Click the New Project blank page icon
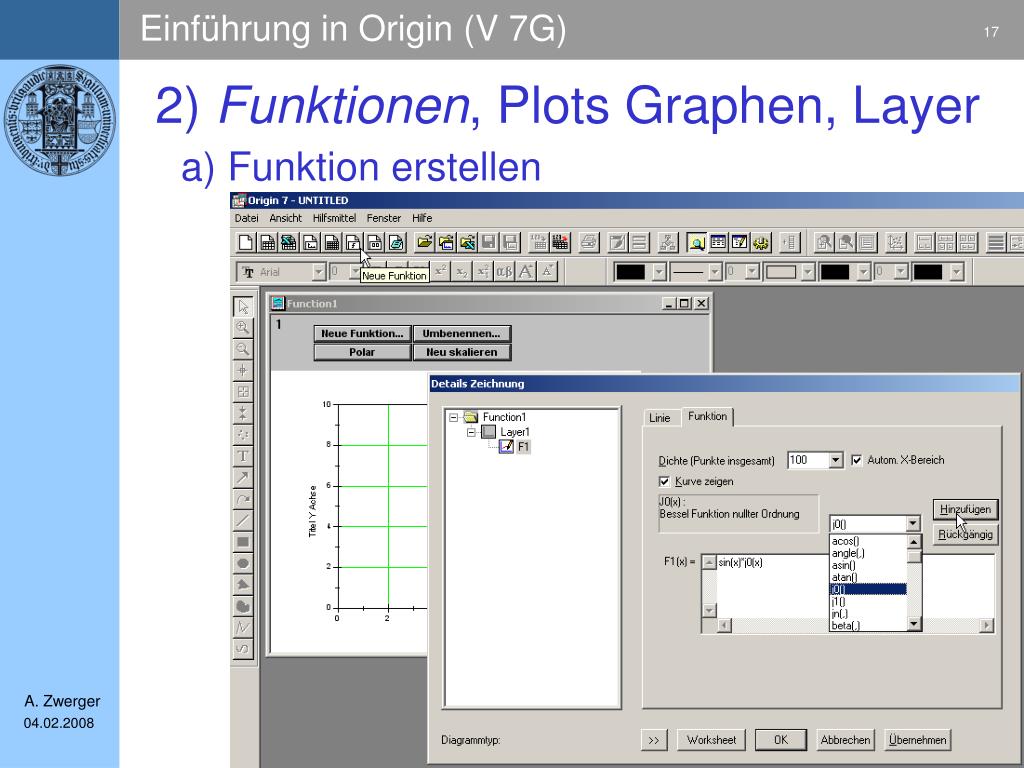This screenshot has width=1024, height=768. pyautogui.click(x=246, y=243)
